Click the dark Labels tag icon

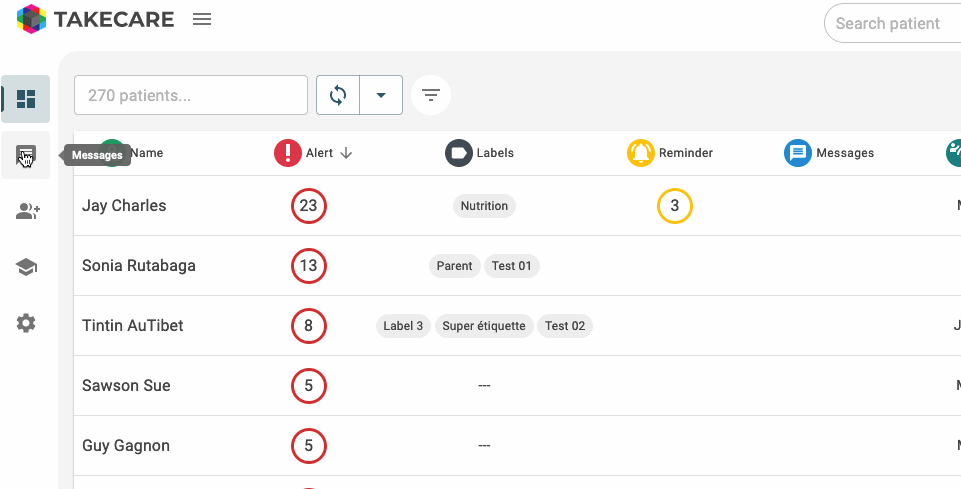coord(459,153)
